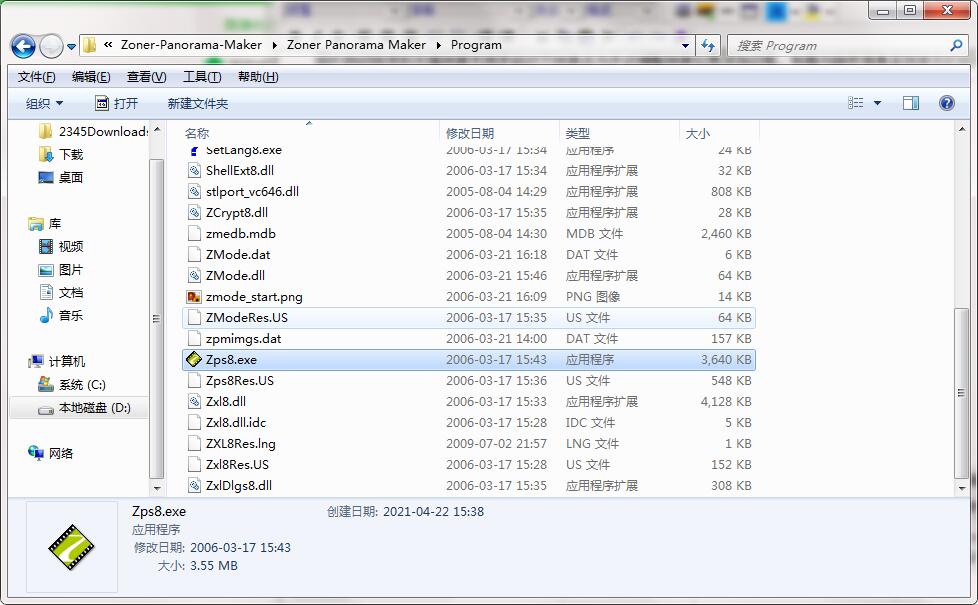The image size is (978, 605).
Task: Click zmode_start.png image file icon
Action: (195, 297)
